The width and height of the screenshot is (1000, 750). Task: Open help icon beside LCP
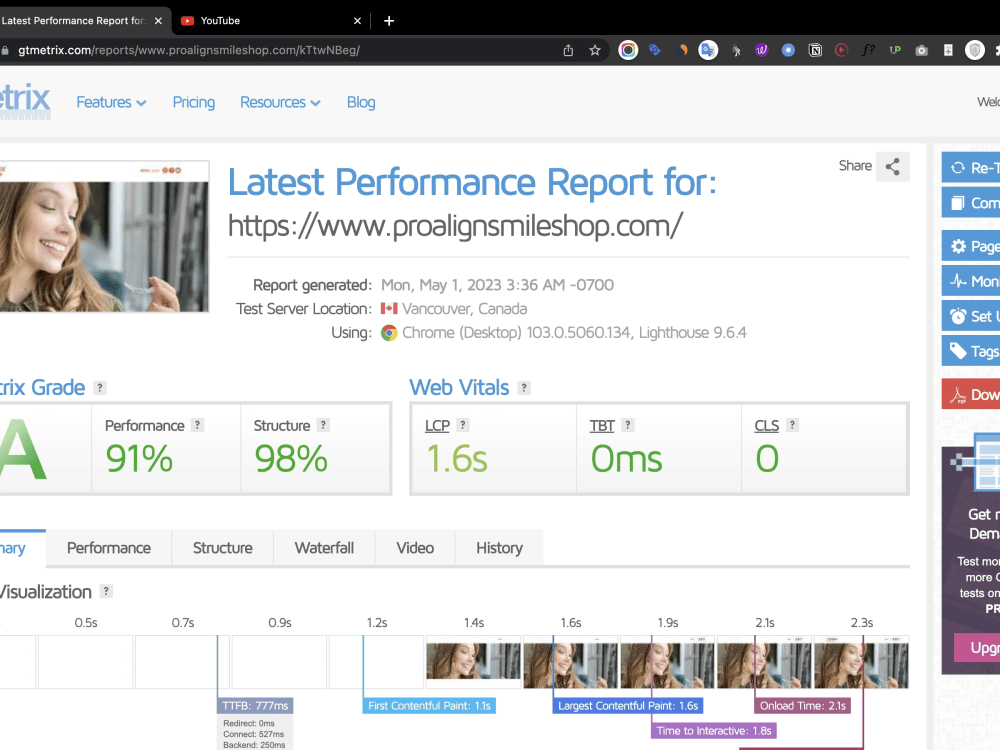463,425
